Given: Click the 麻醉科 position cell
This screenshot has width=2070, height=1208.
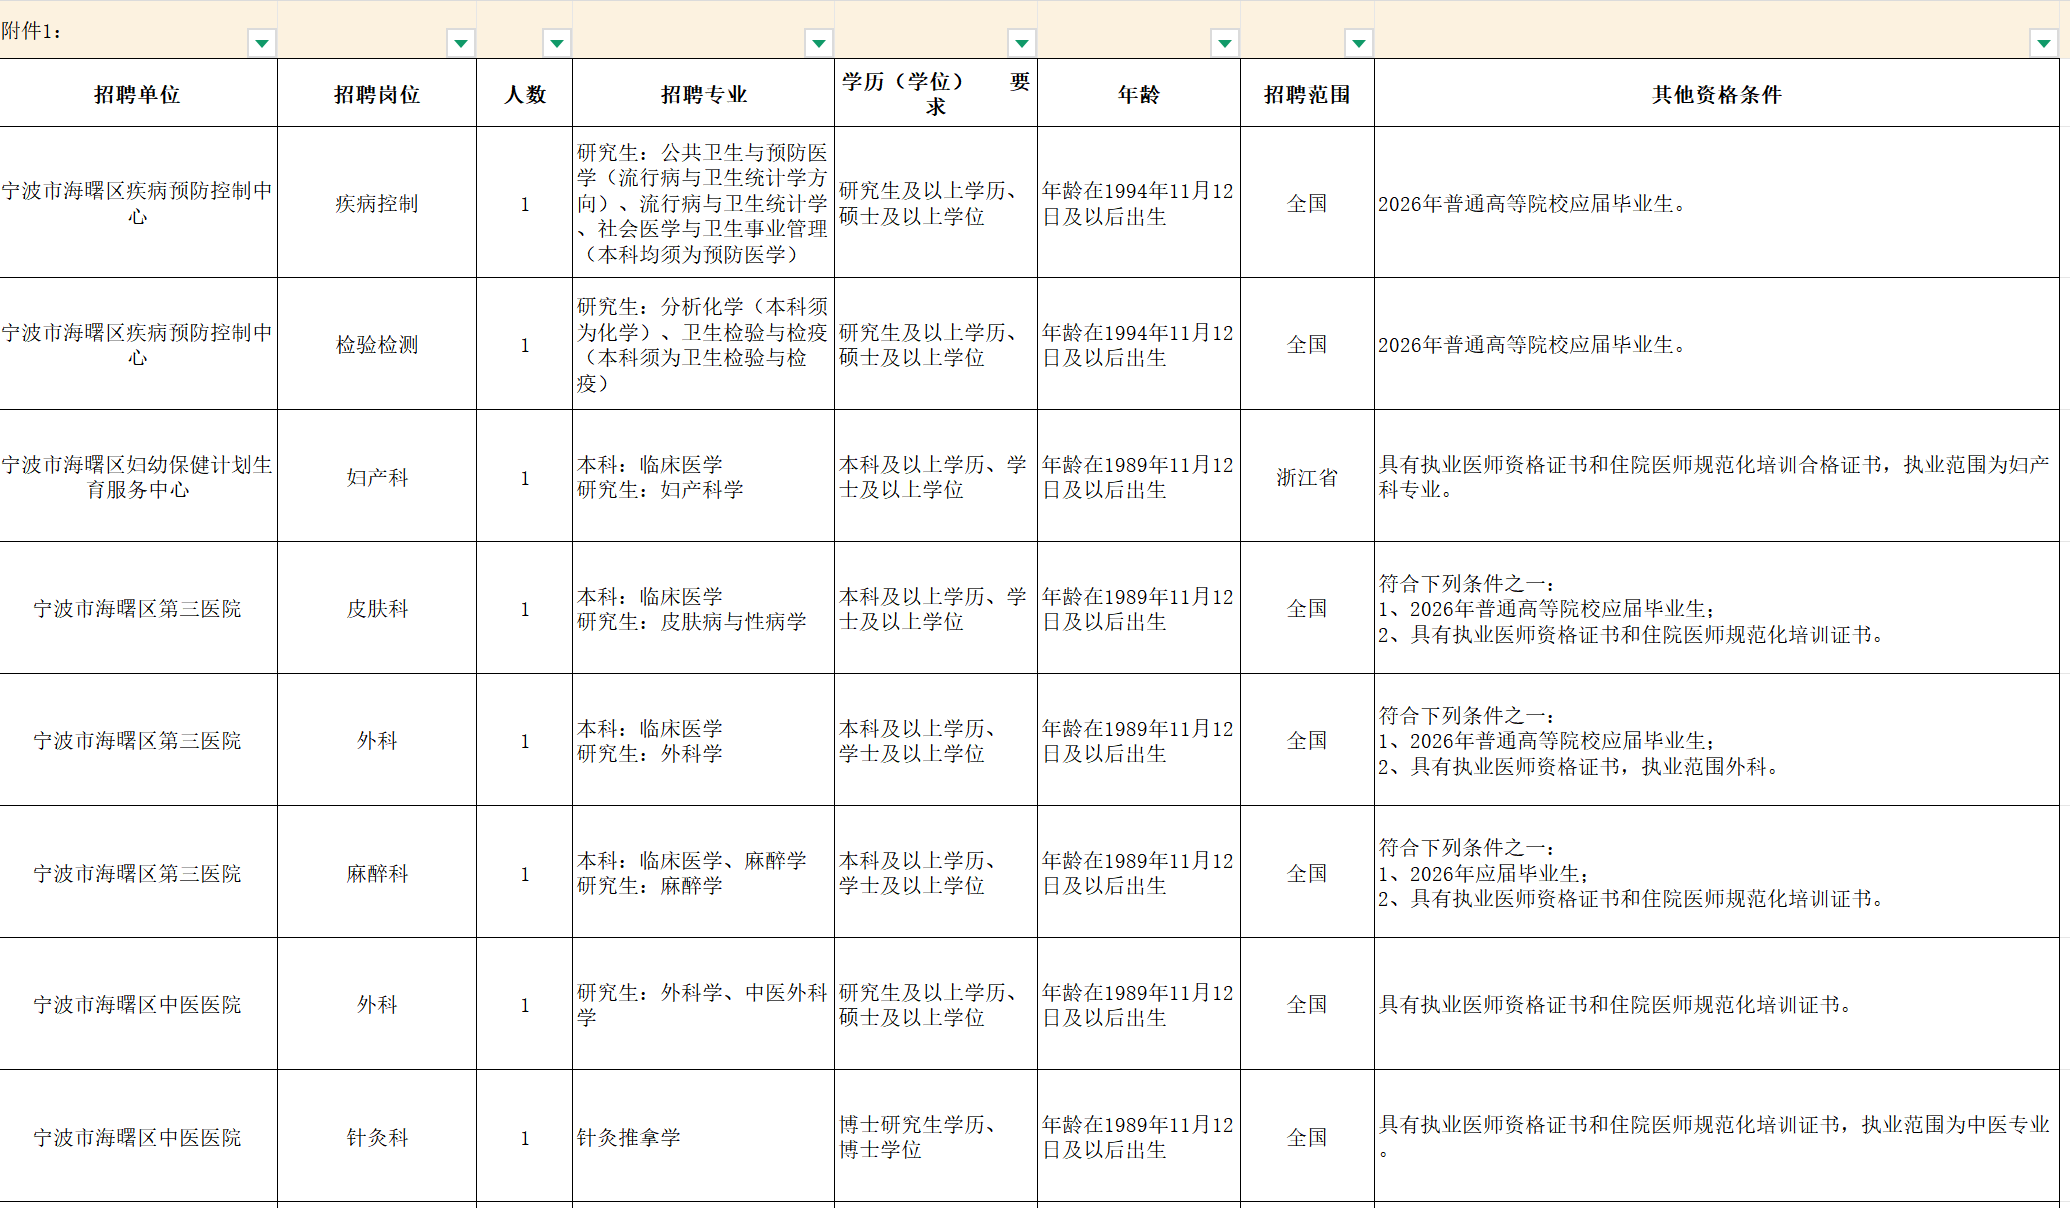Looking at the screenshot, I should [376, 873].
